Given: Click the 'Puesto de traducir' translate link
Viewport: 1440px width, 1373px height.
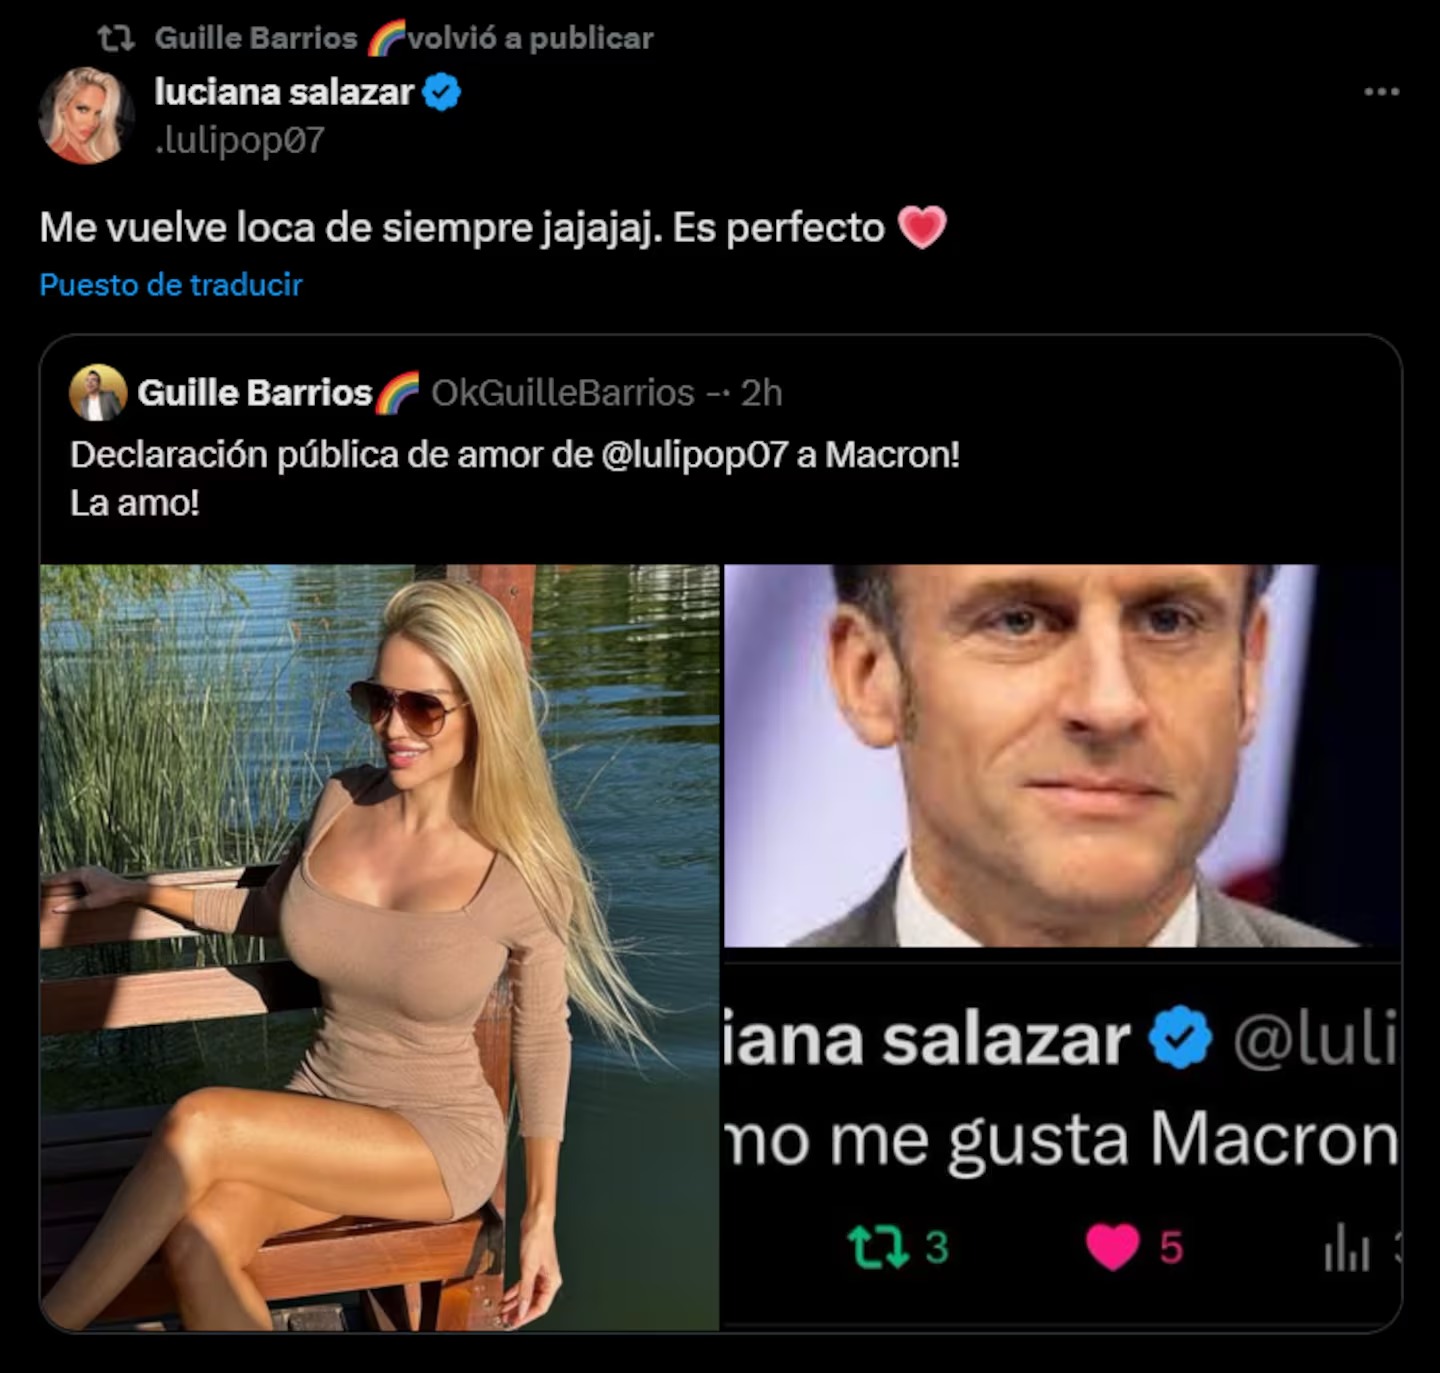Looking at the screenshot, I should tap(171, 285).
